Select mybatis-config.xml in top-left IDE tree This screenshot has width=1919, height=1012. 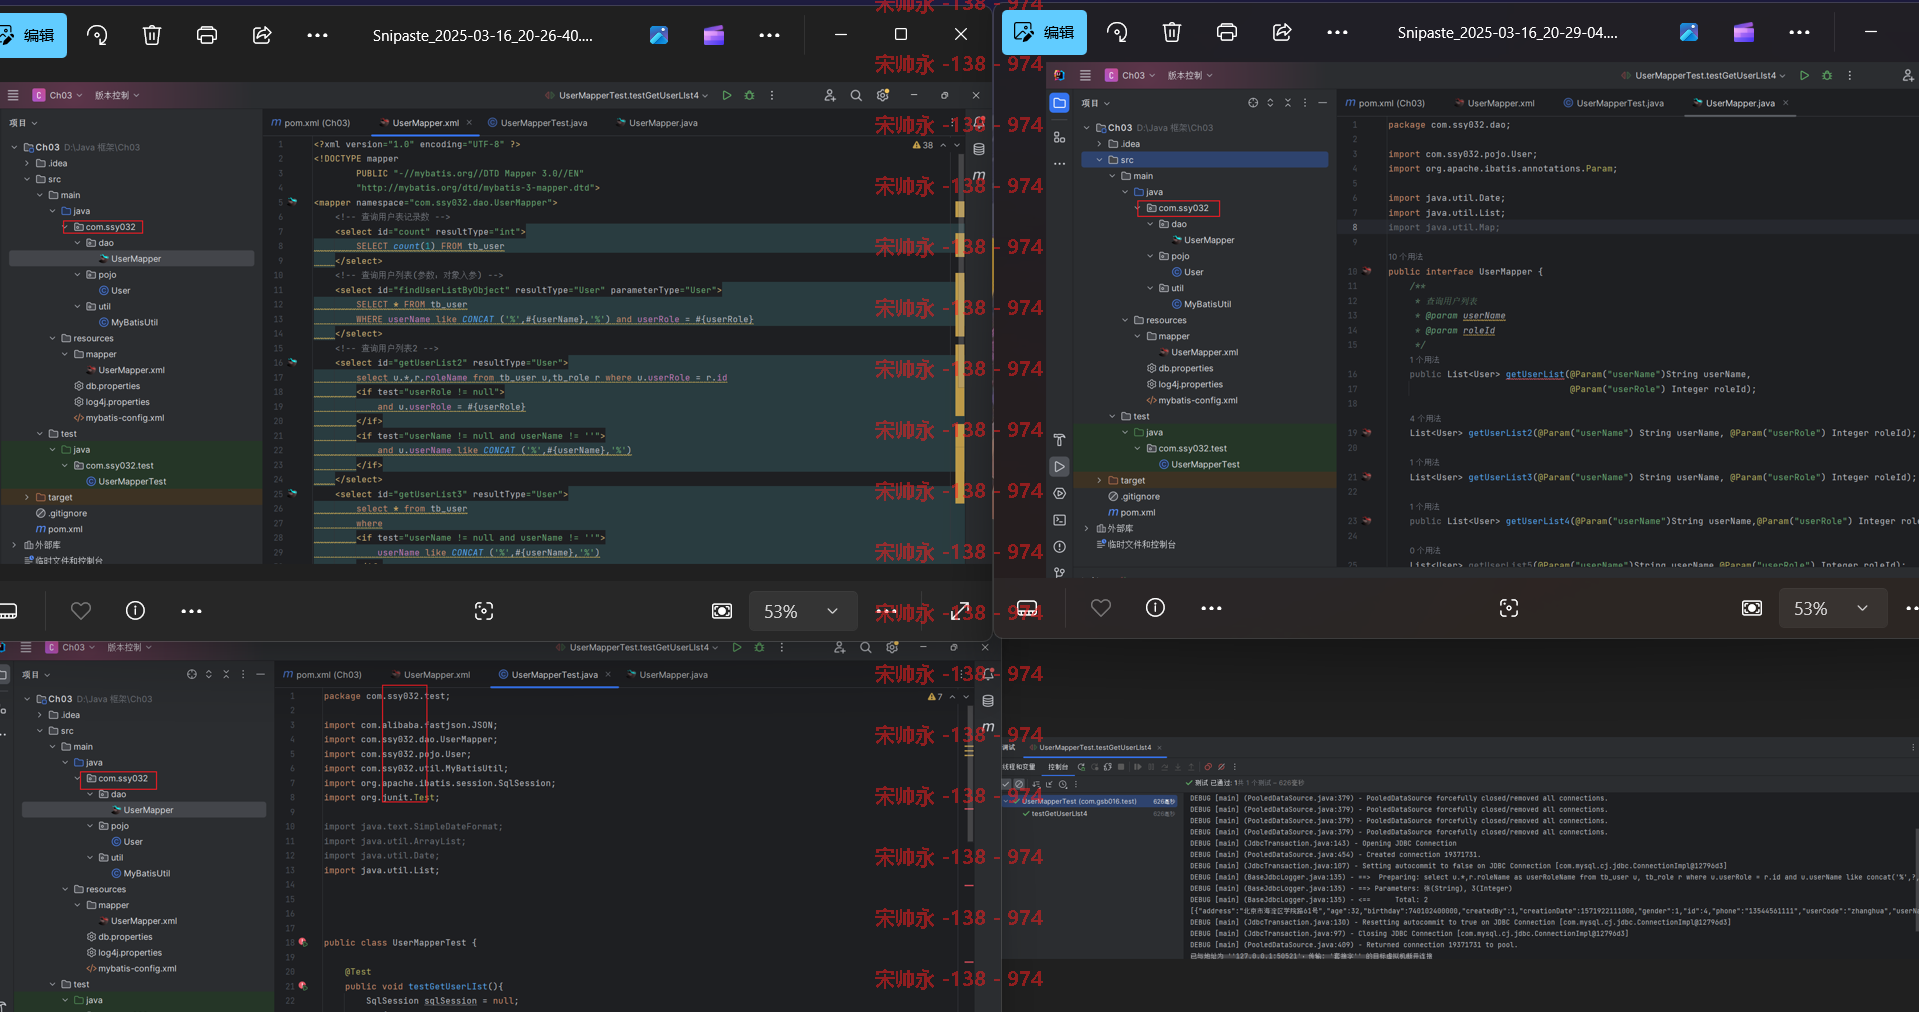(125, 418)
